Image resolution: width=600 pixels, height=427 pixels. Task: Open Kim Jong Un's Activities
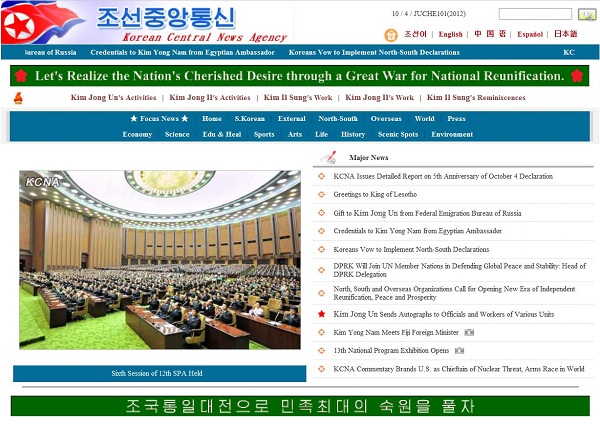click(x=113, y=98)
